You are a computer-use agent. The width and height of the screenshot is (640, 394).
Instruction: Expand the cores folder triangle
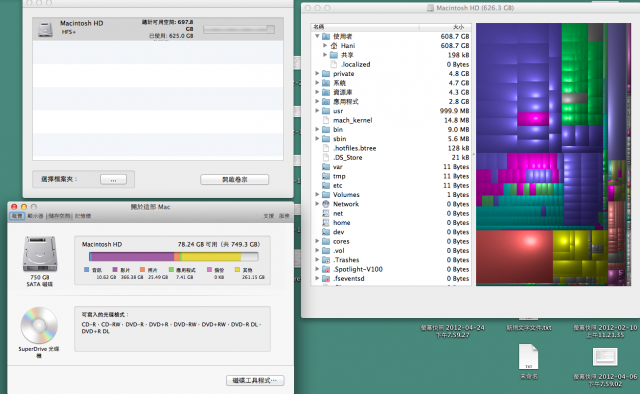(317, 241)
